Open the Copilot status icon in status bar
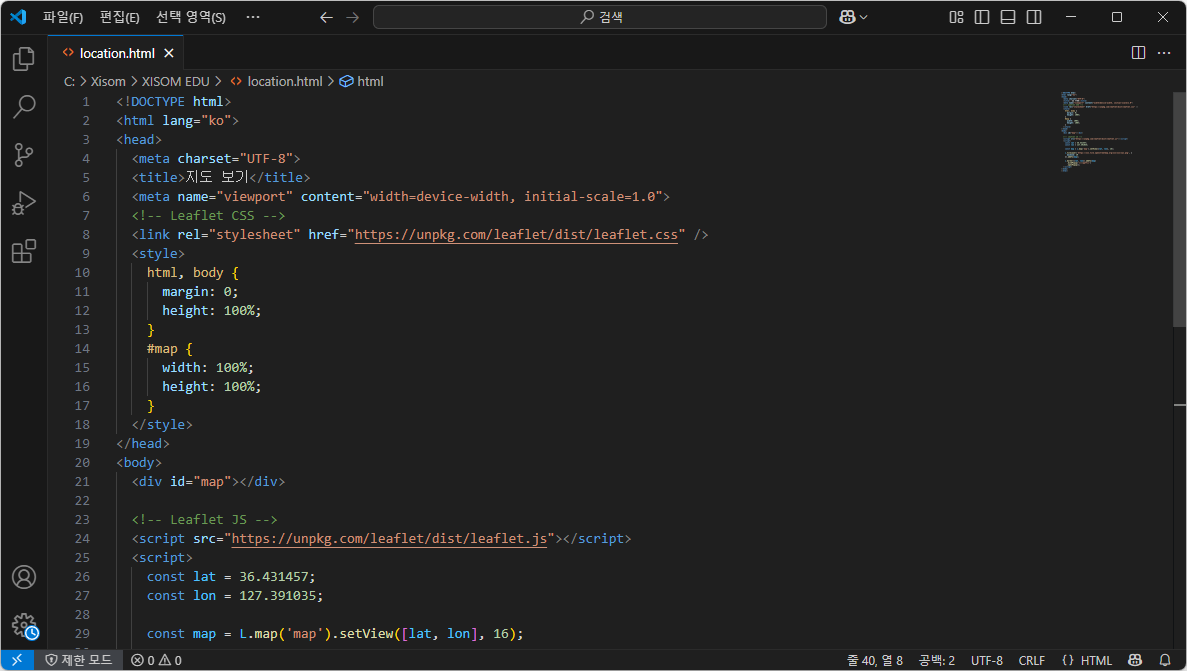Screen dimensions: 1187x671 point(1135,660)
